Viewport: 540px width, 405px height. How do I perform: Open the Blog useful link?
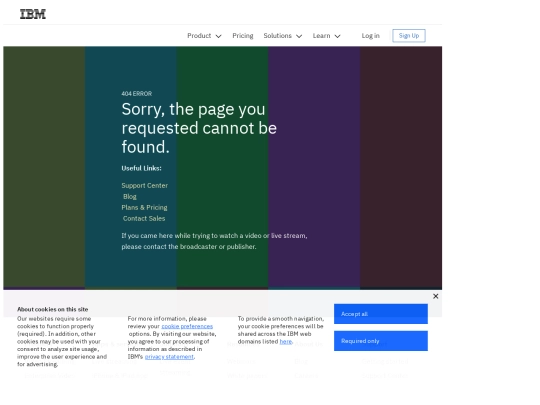pos(130,196)
